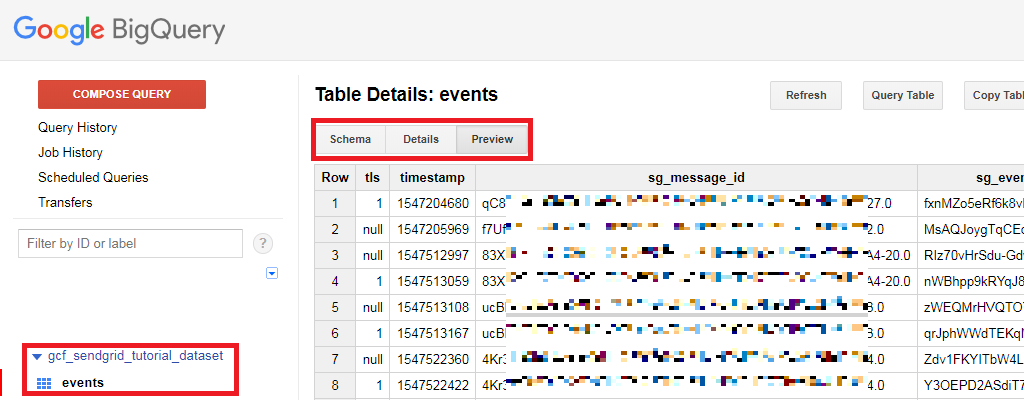Click the tls value in row 6
The height and width of the screenshot is (400, 1024).
click(372, 333)
